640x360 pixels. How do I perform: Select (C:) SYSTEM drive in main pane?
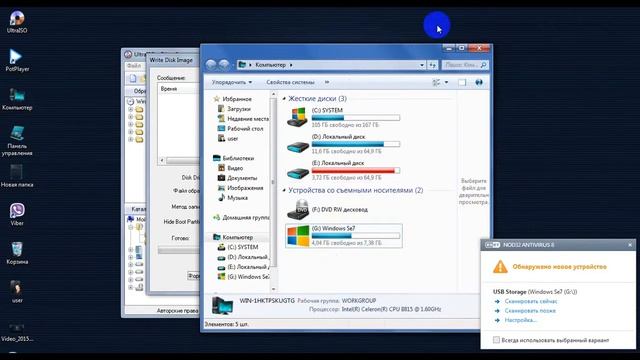click(x=344, y=118)
